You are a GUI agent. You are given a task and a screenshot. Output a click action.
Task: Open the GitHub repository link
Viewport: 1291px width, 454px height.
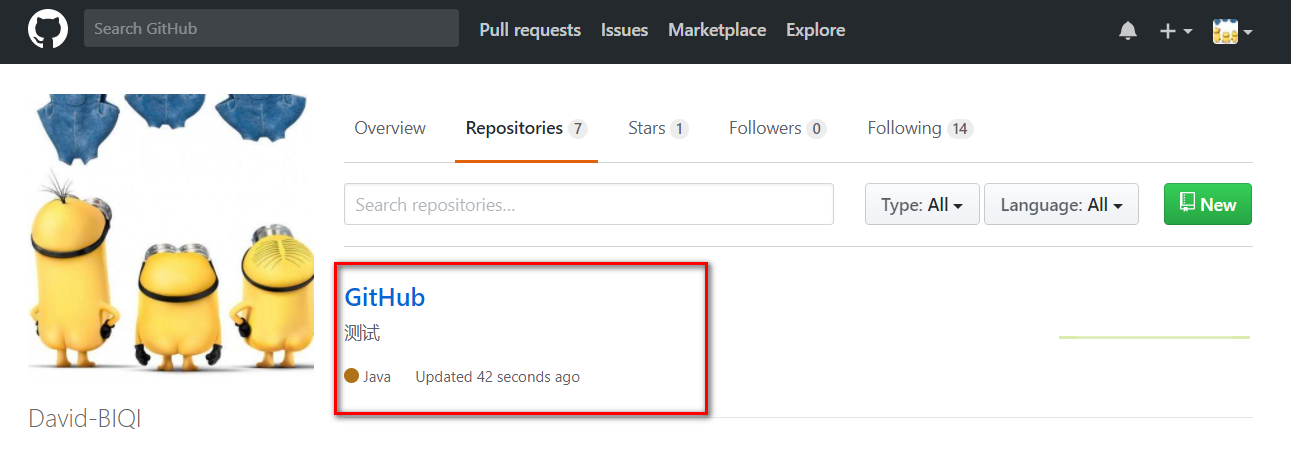click(385, 297)
